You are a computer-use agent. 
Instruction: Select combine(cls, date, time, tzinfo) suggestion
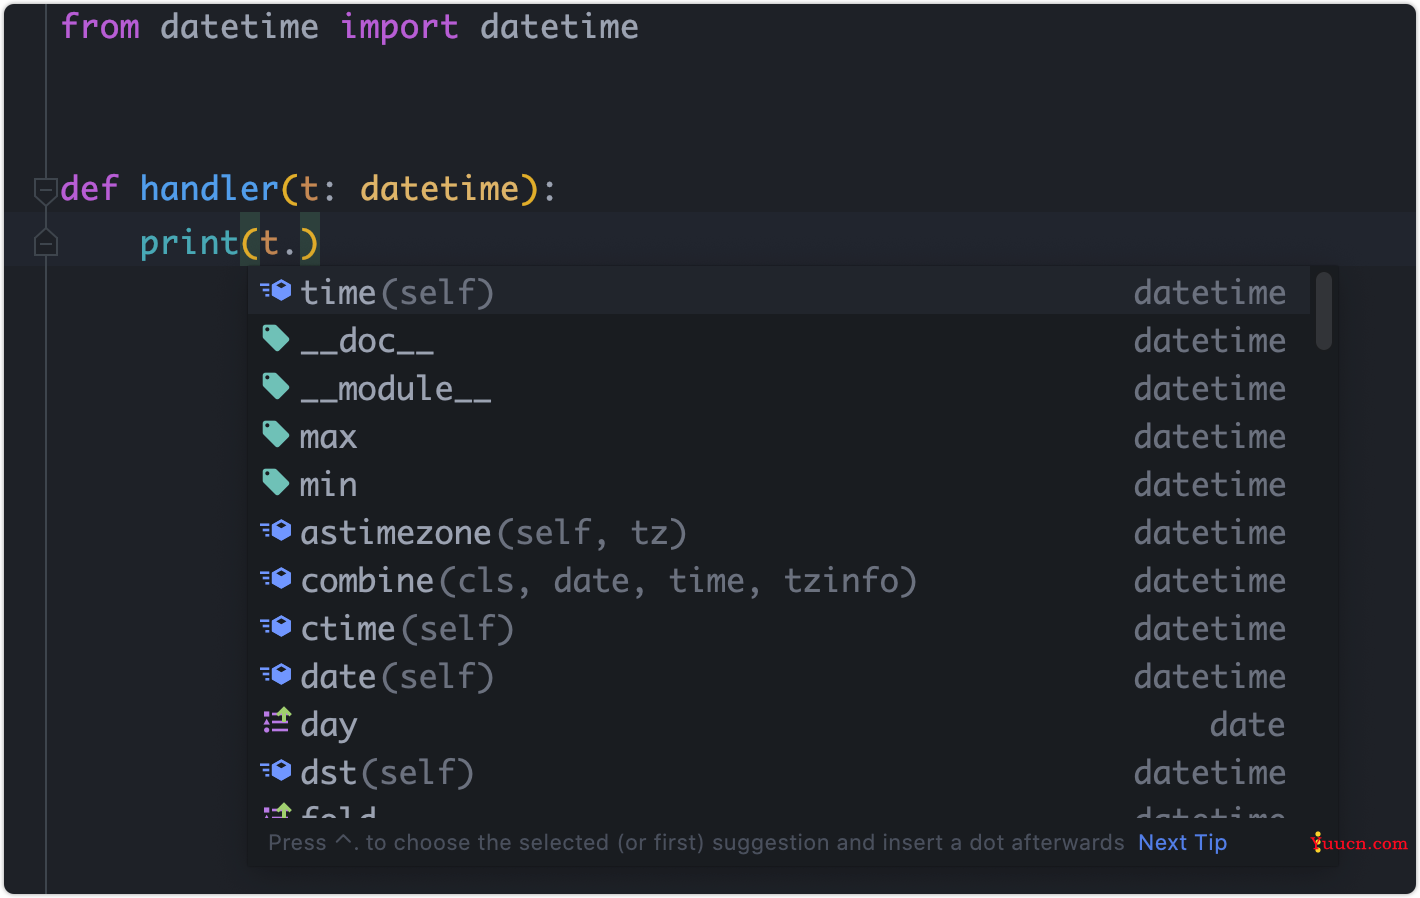coord(778,580)
